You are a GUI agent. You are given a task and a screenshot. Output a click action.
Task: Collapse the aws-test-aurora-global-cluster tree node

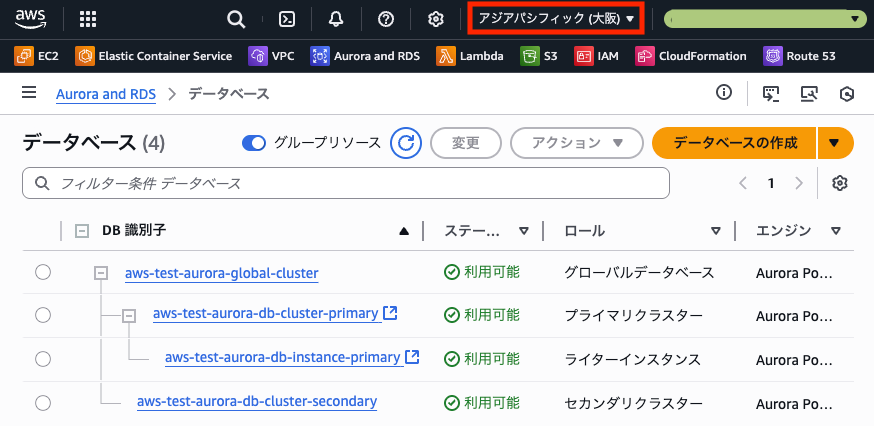tap(101, 273)
